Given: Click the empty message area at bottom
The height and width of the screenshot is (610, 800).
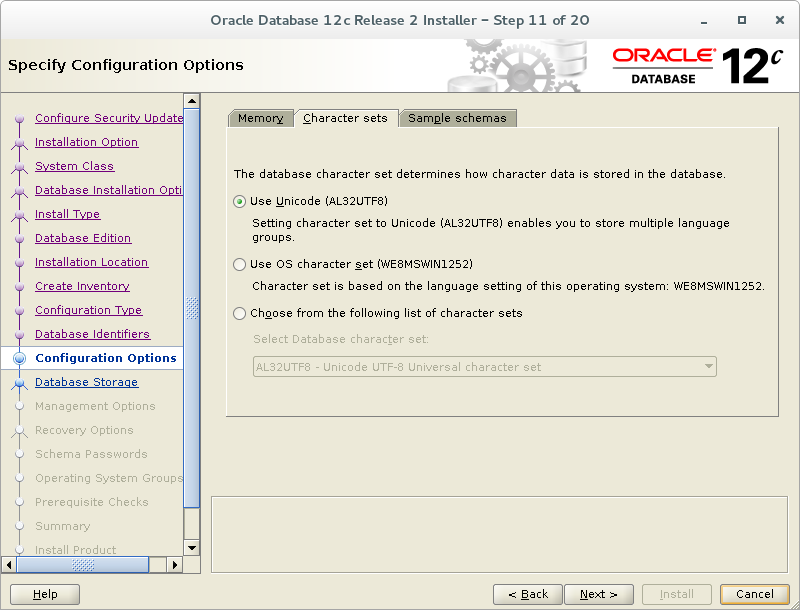Looking at the screenshot, I should tap(499, 534).
